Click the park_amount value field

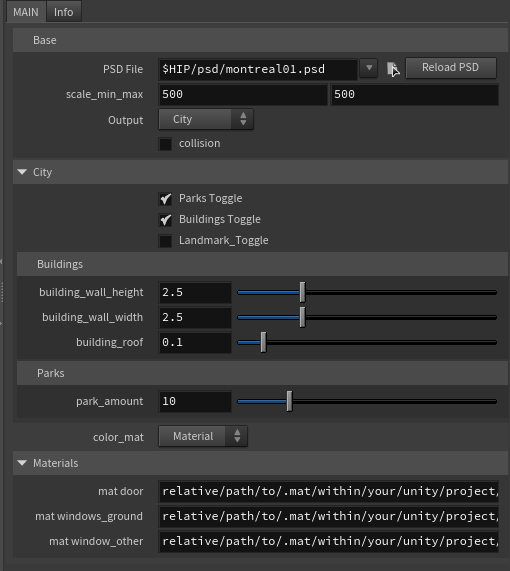195,402
